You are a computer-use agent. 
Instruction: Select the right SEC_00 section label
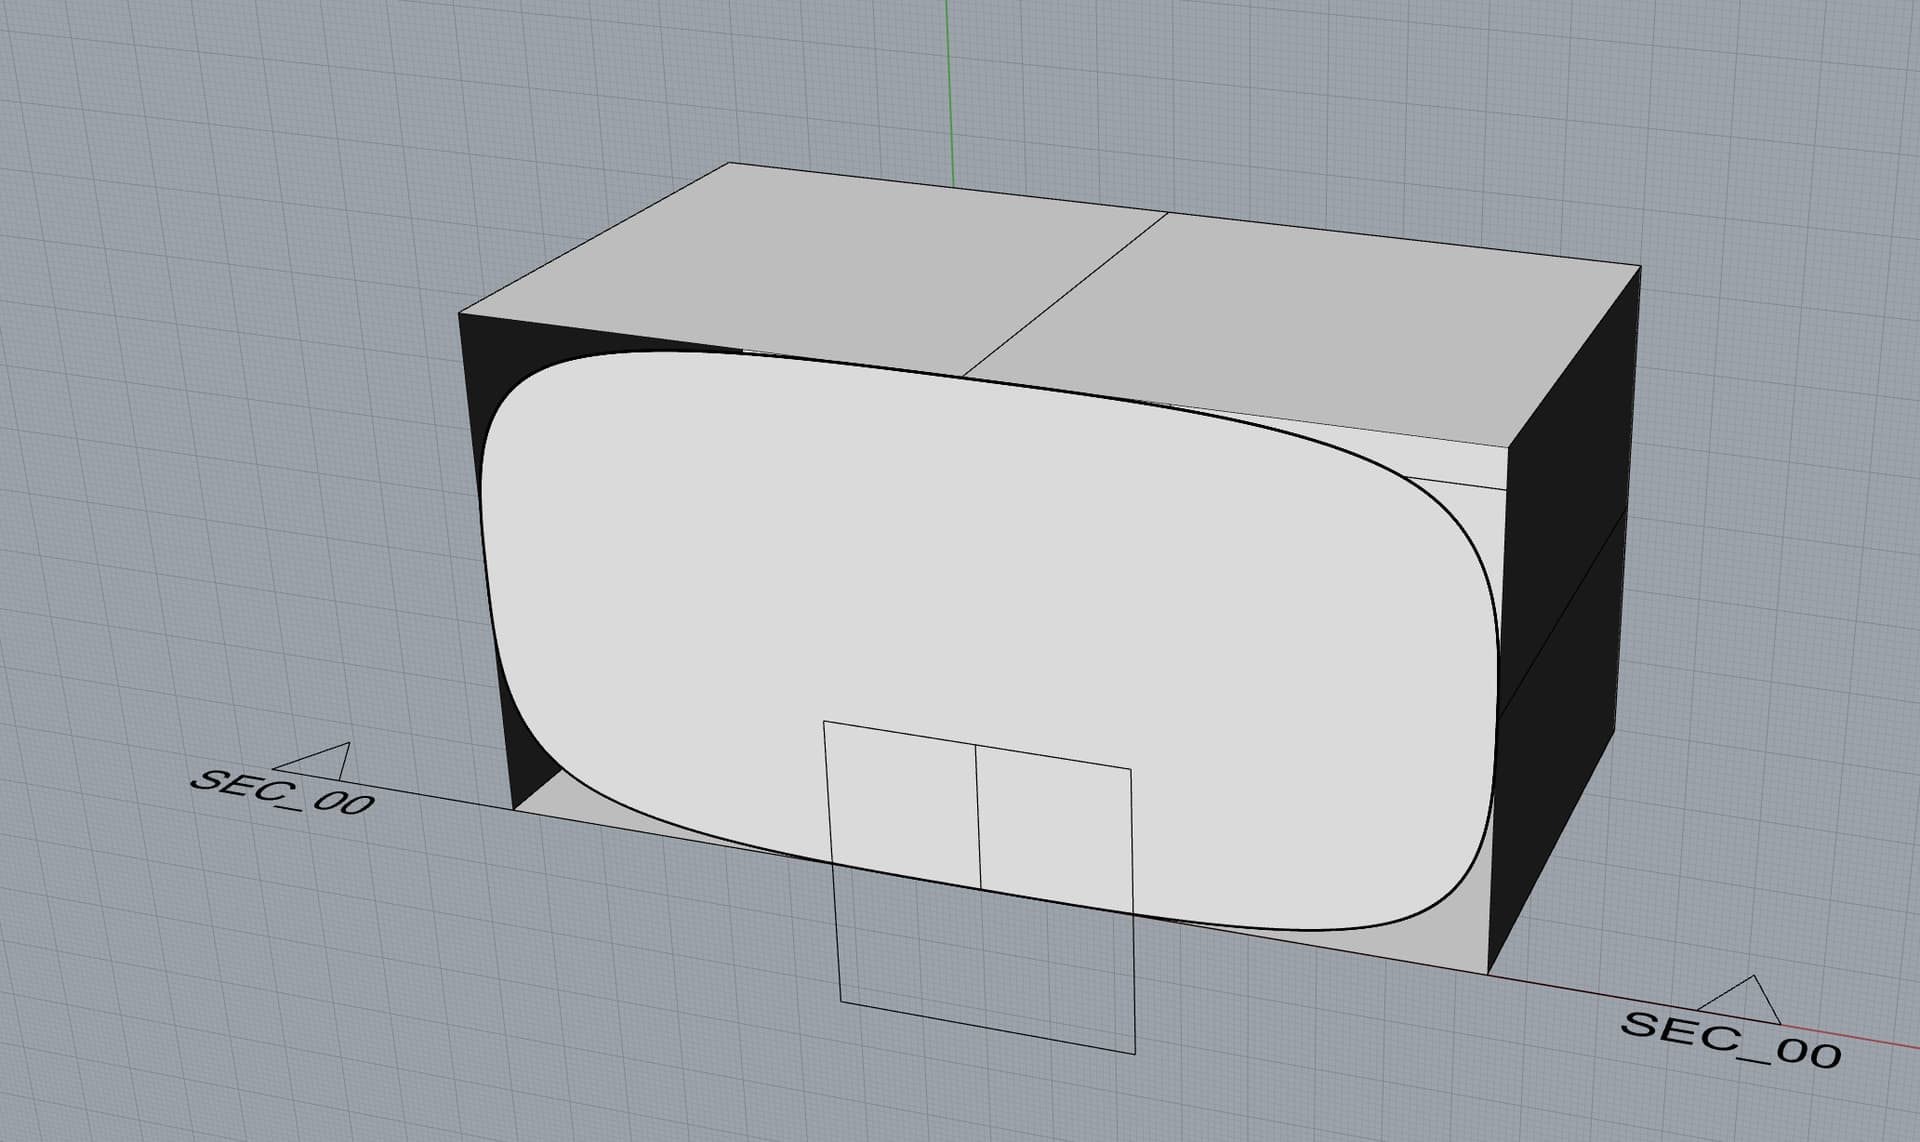[x=1730, y=1039]
